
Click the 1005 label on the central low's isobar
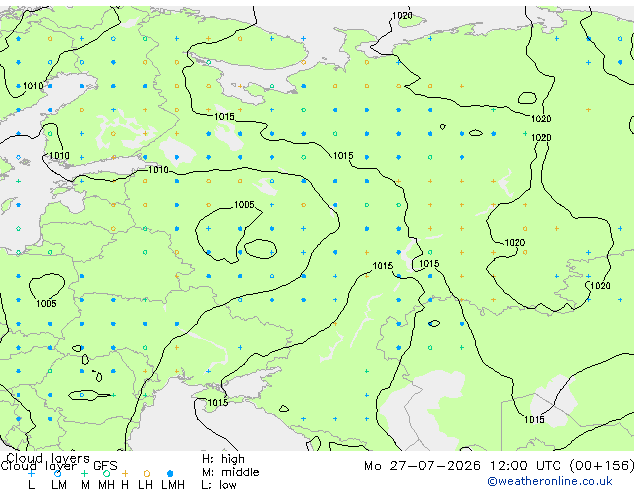coord(244,205)
